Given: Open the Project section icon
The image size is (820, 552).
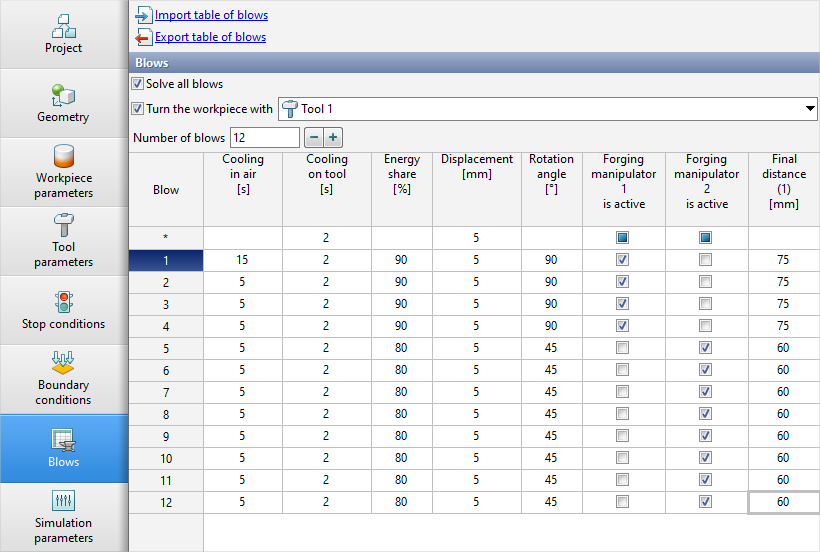Looking at the screenshot, I should point(64,25).
